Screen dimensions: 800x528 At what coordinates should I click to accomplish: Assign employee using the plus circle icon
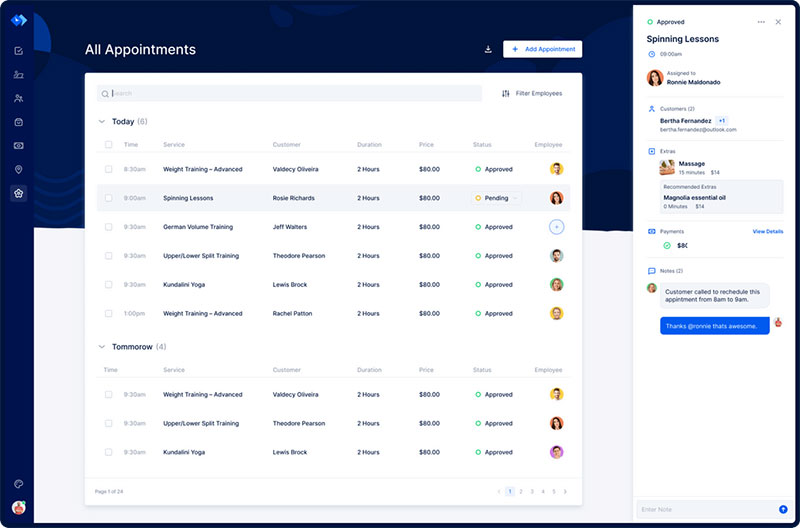click(x=556, y=227)
